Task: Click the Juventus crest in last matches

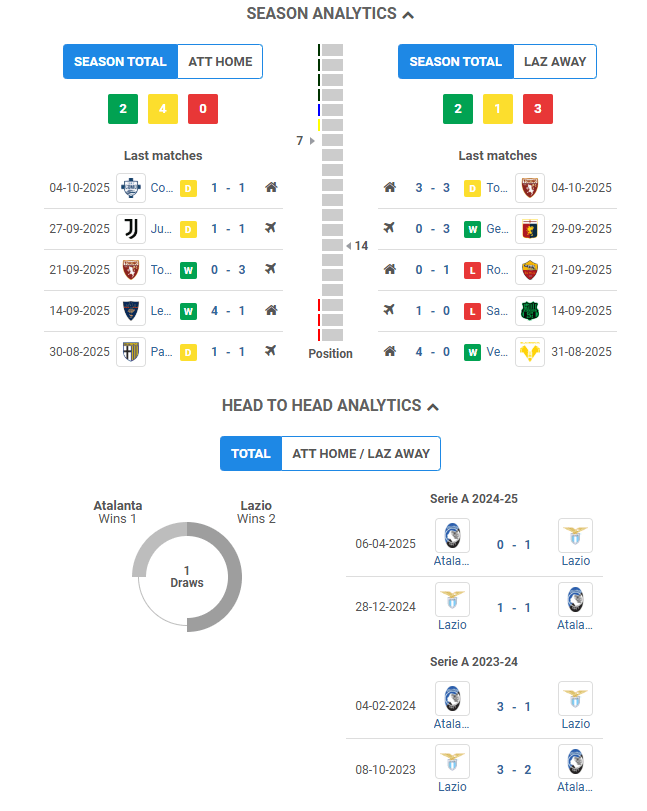Action: tap(131, 229)
